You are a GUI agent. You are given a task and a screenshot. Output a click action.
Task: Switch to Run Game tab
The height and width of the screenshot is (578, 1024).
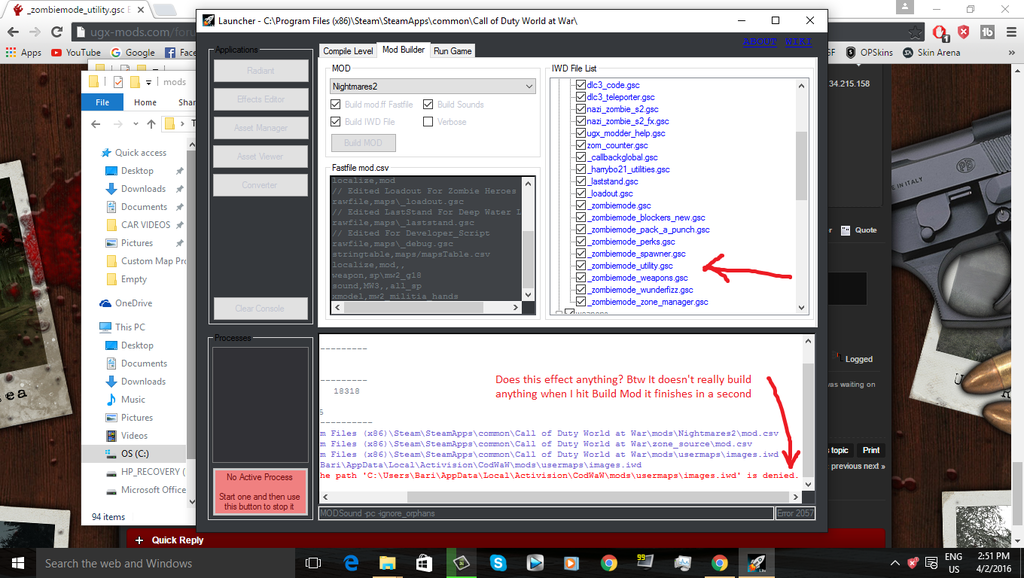(452, 51)
